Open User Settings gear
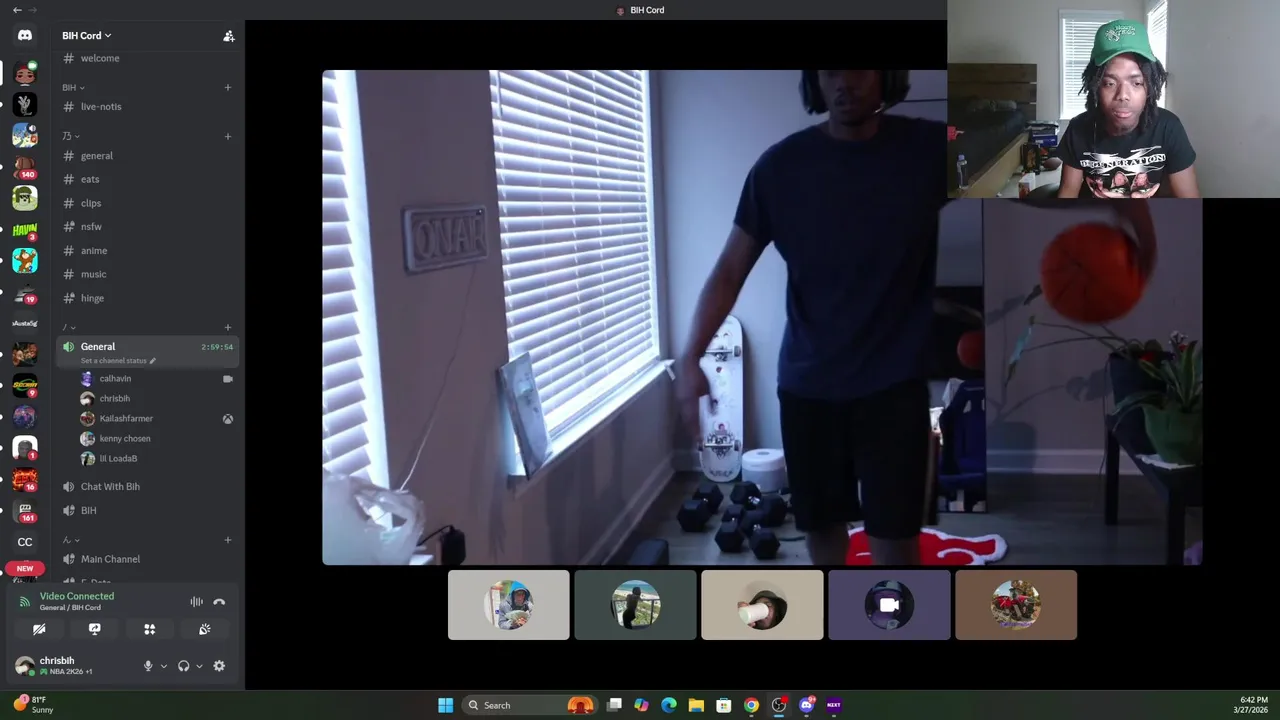 pos(219,666)
